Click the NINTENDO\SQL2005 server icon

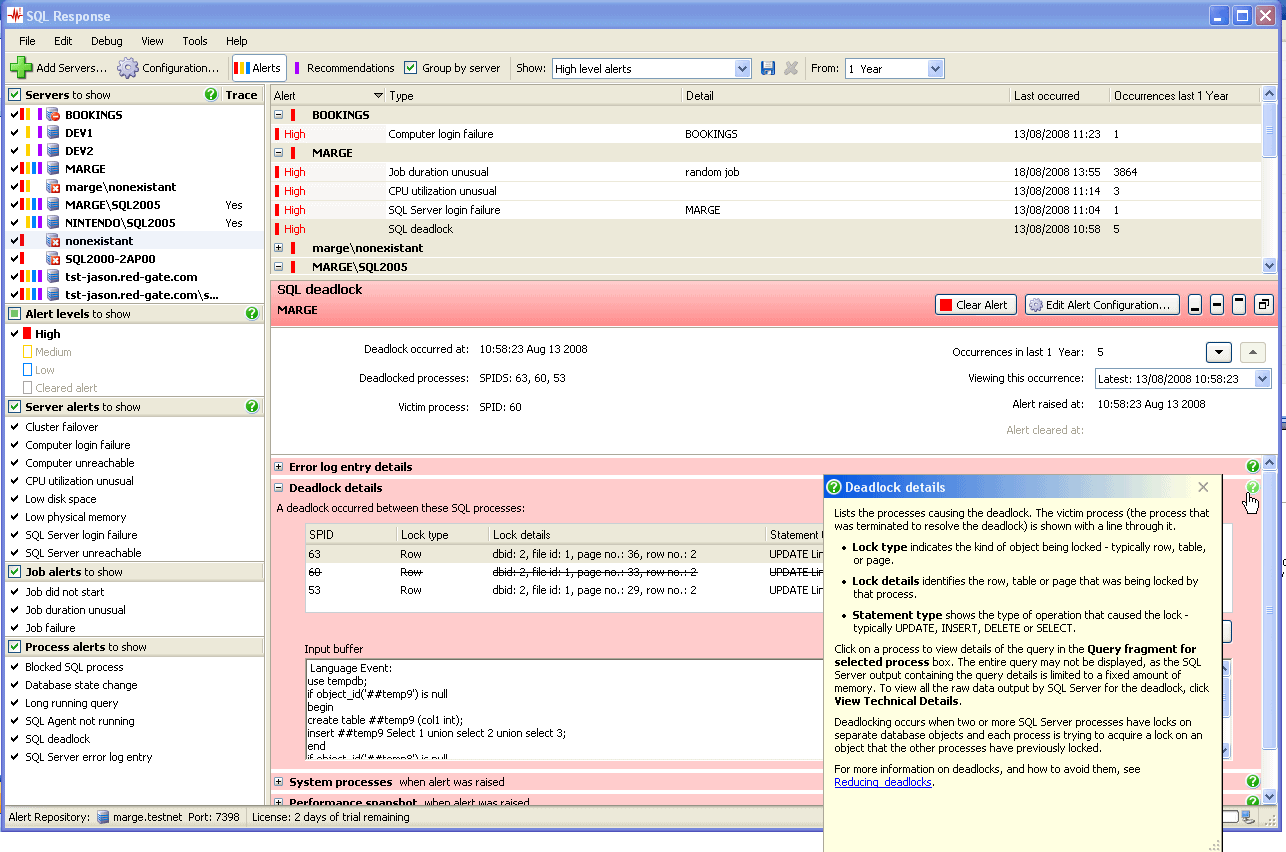pyautogui.click(x=53, y=223)
